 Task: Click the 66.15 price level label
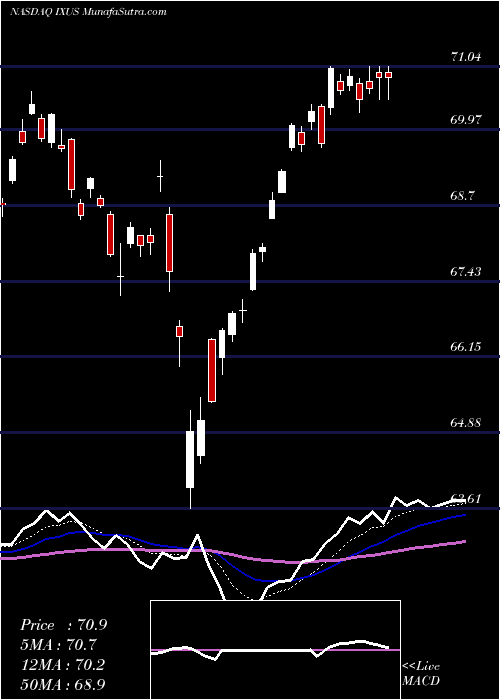click(466, 346)
